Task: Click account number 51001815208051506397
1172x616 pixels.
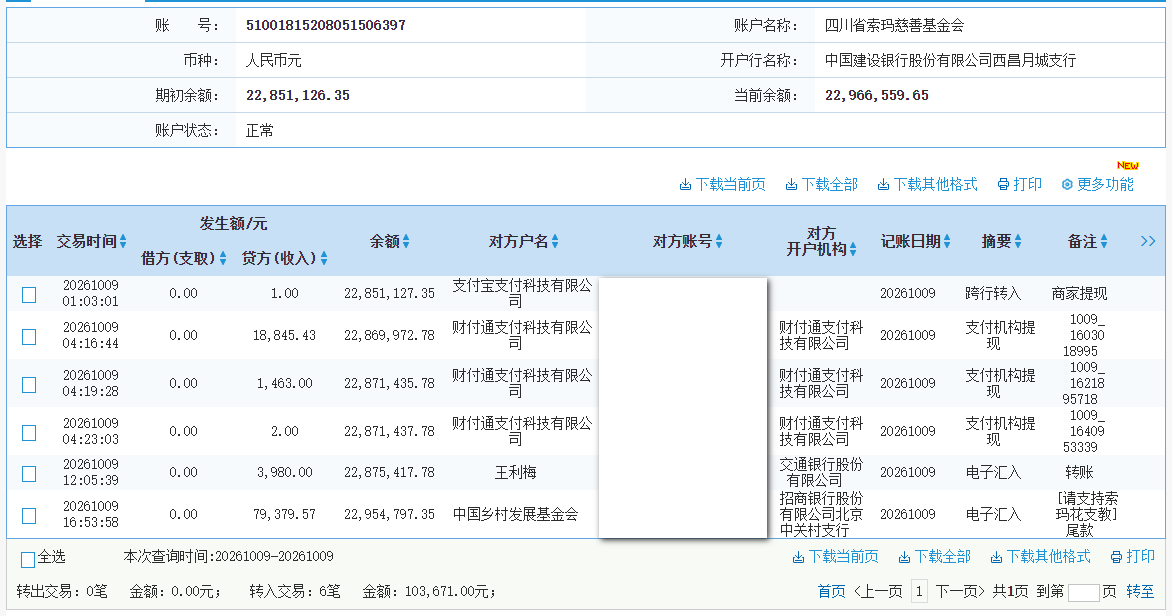Action: point(326,25)
